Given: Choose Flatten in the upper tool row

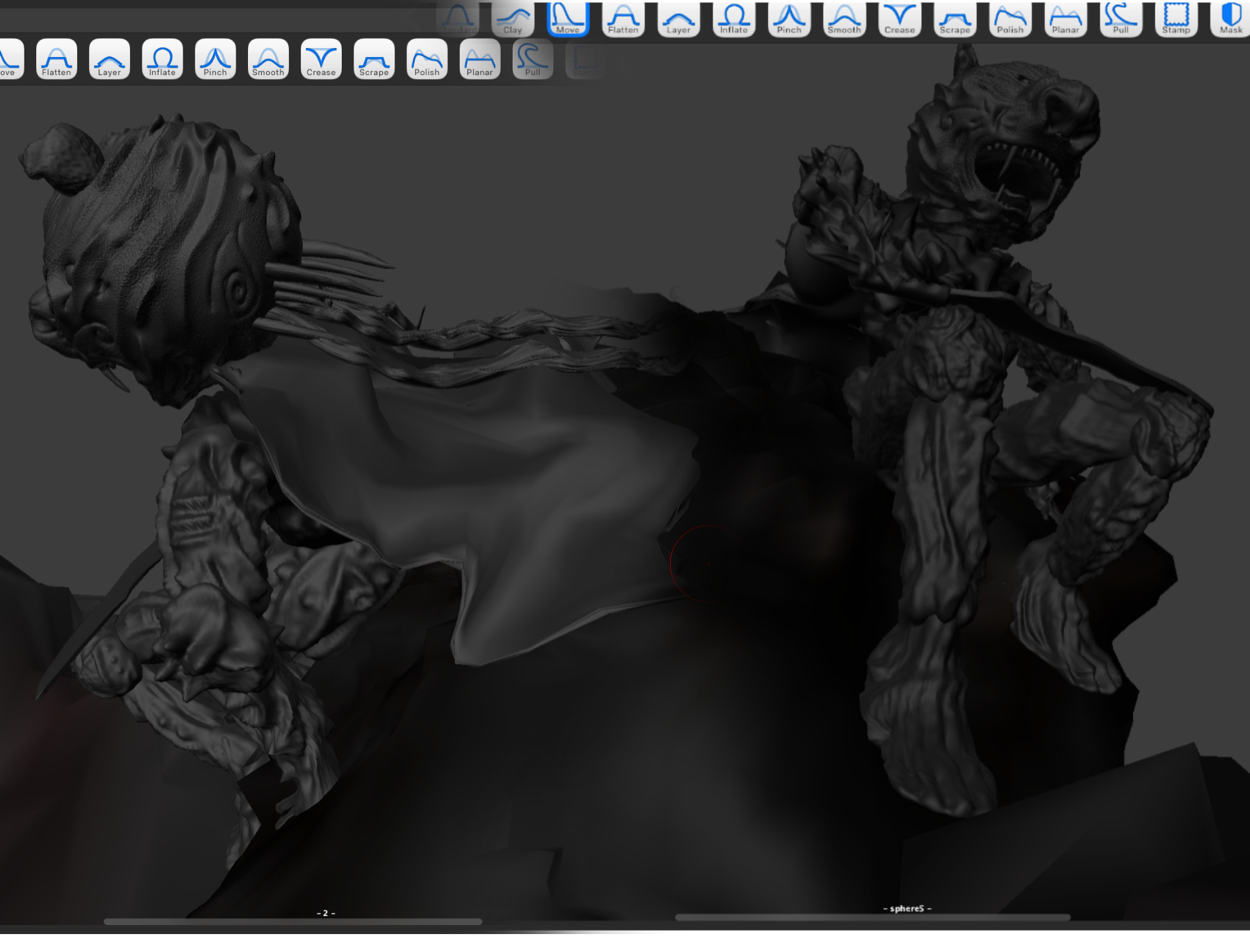Looking at the screenshot, I should pos(623,18).
